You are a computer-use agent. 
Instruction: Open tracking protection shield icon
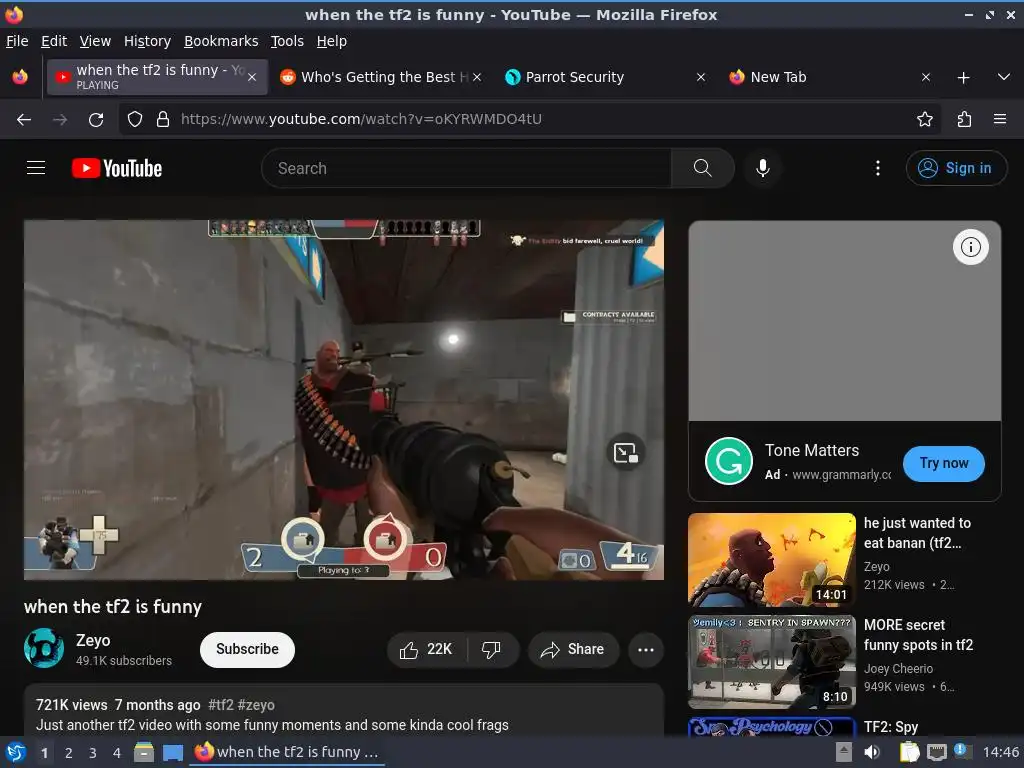pos(135,120)
